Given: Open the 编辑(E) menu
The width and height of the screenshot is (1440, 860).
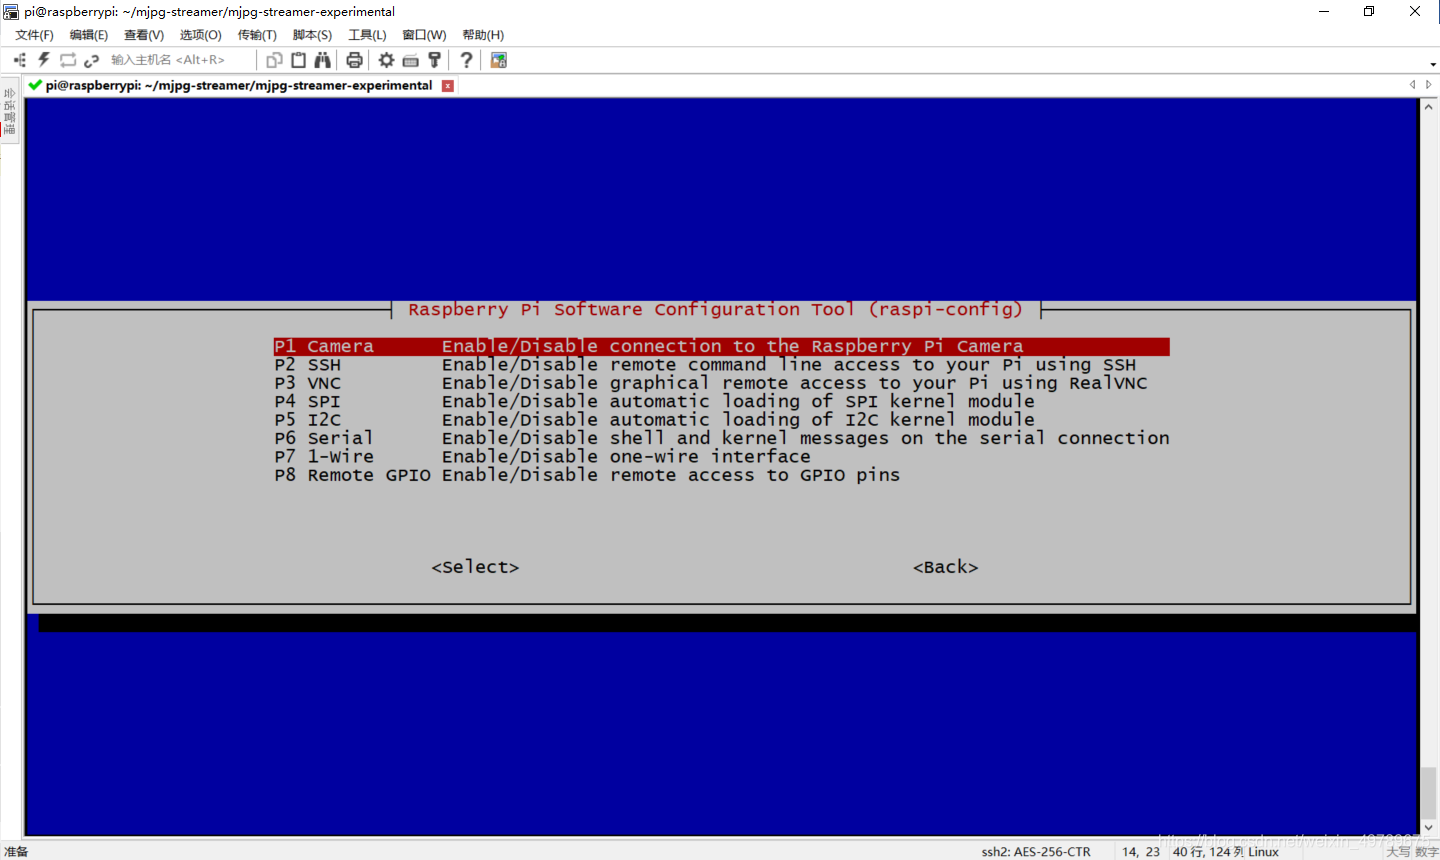Looking at the screenshot, I should pyautogui.click(x=89, y=35).
